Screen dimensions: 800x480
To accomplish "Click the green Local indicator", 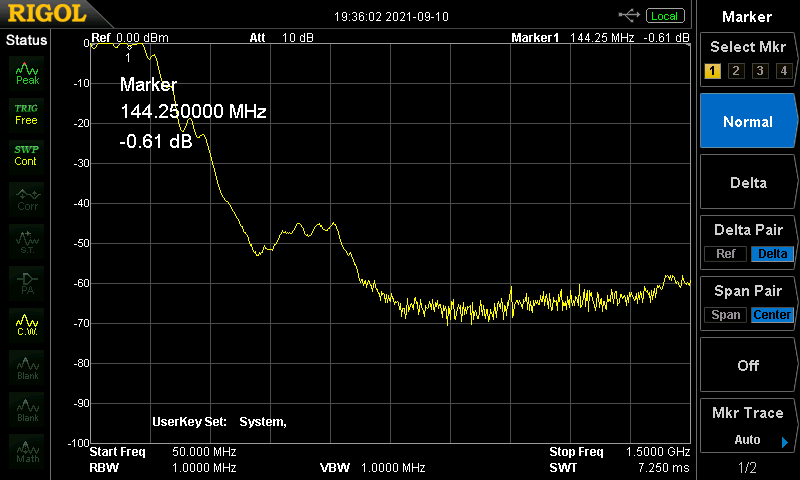I will pyautogui.click(x=664, y=15).
